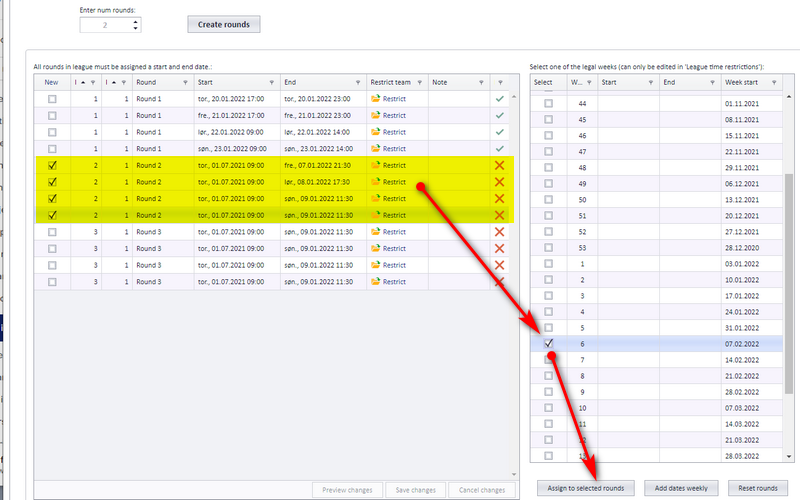
Task: Click the weeks list vertical scrollbar thumb
Action: click(789, 283)
